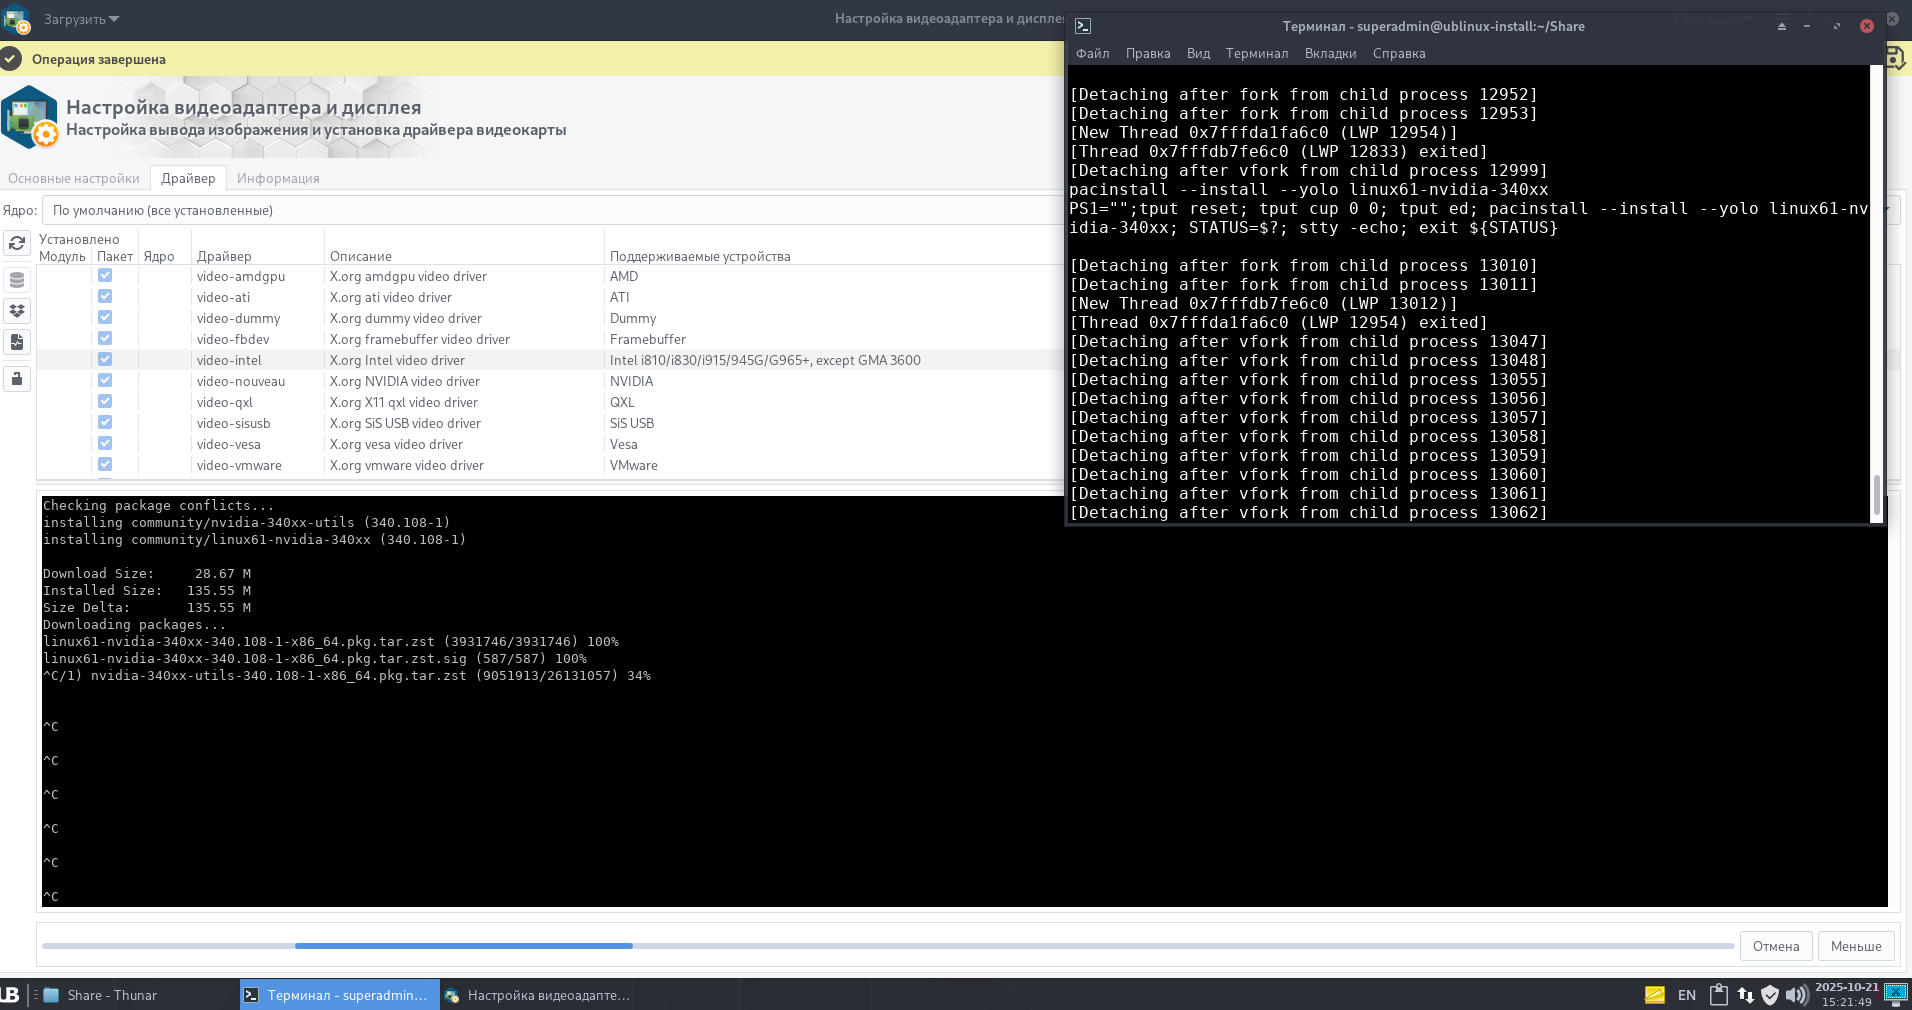Open the EN keyboard layout selector

click(1687, 995)
